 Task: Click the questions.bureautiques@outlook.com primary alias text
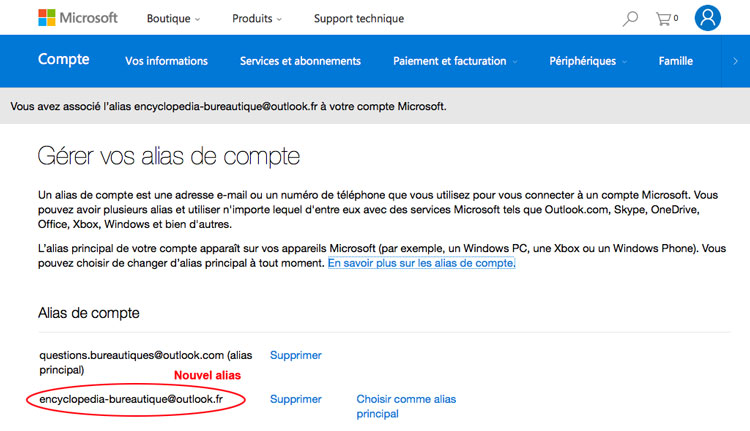pos(132,355)
